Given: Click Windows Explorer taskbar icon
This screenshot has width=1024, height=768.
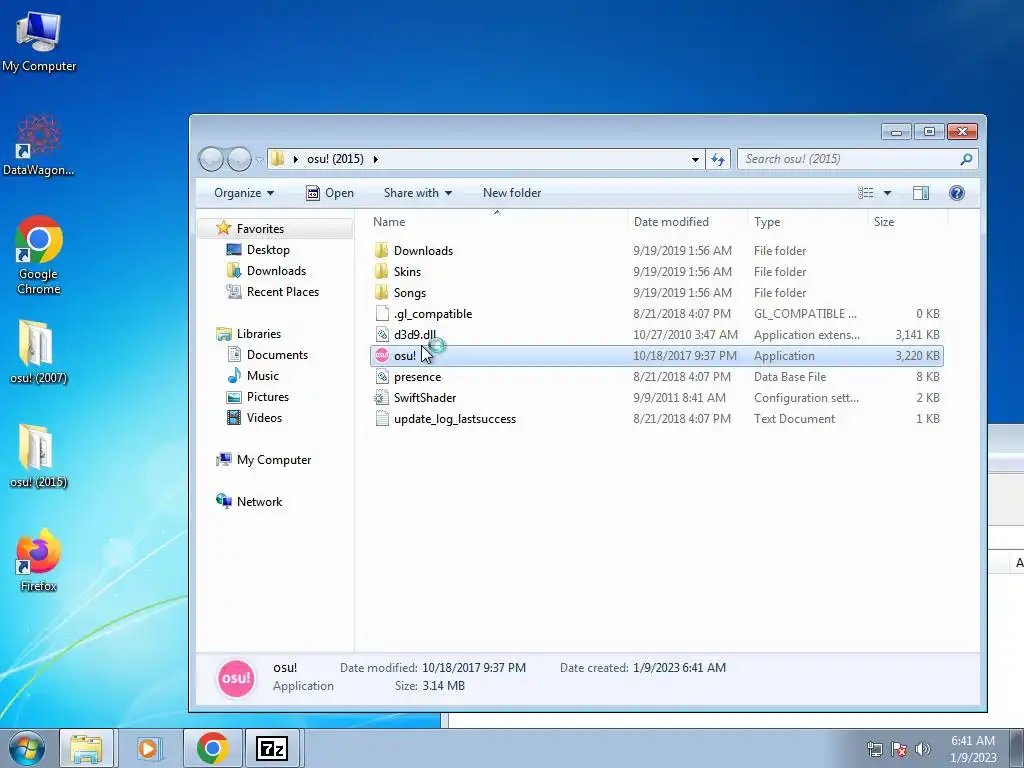Looking at the screenshot, I should pos(86,748).
